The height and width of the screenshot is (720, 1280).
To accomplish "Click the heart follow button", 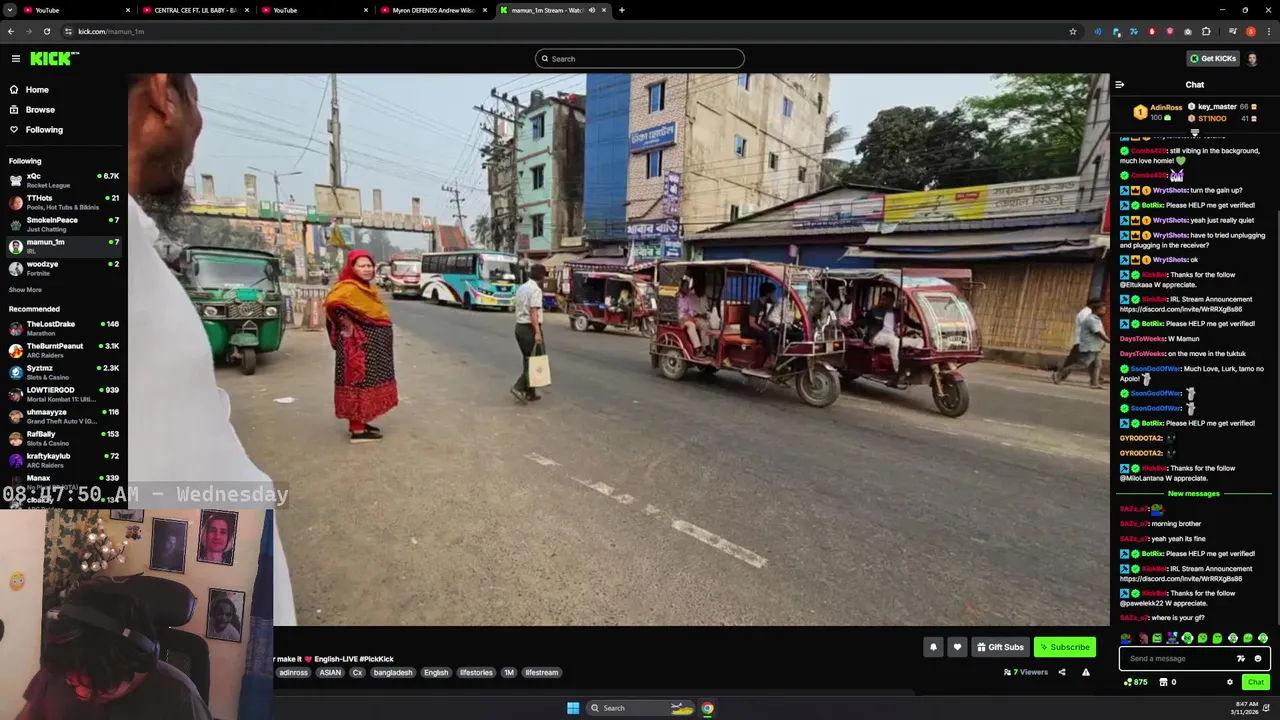I will click(x=957, y=647).
